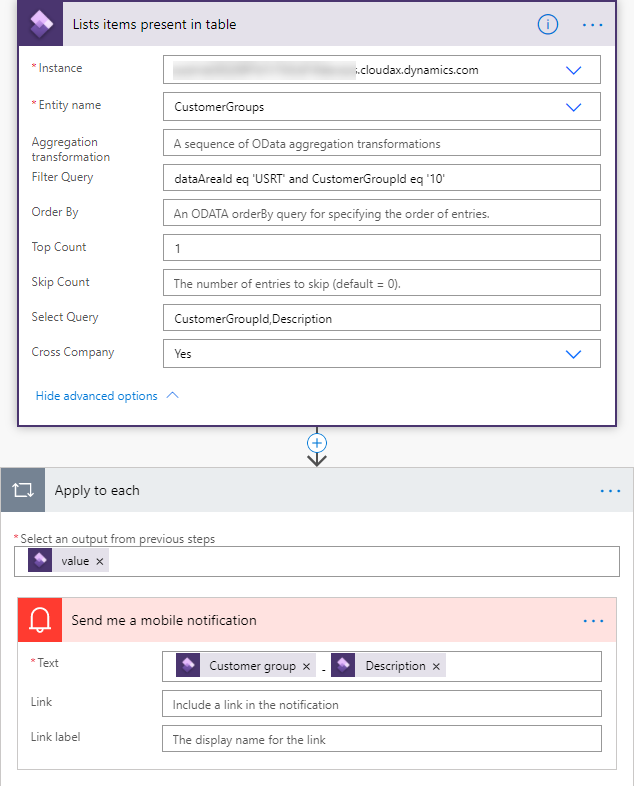Image resolution: width=634 pixels, height=786 pixels.
Task: Click the Apply to each header title
Action: point(97,490)
